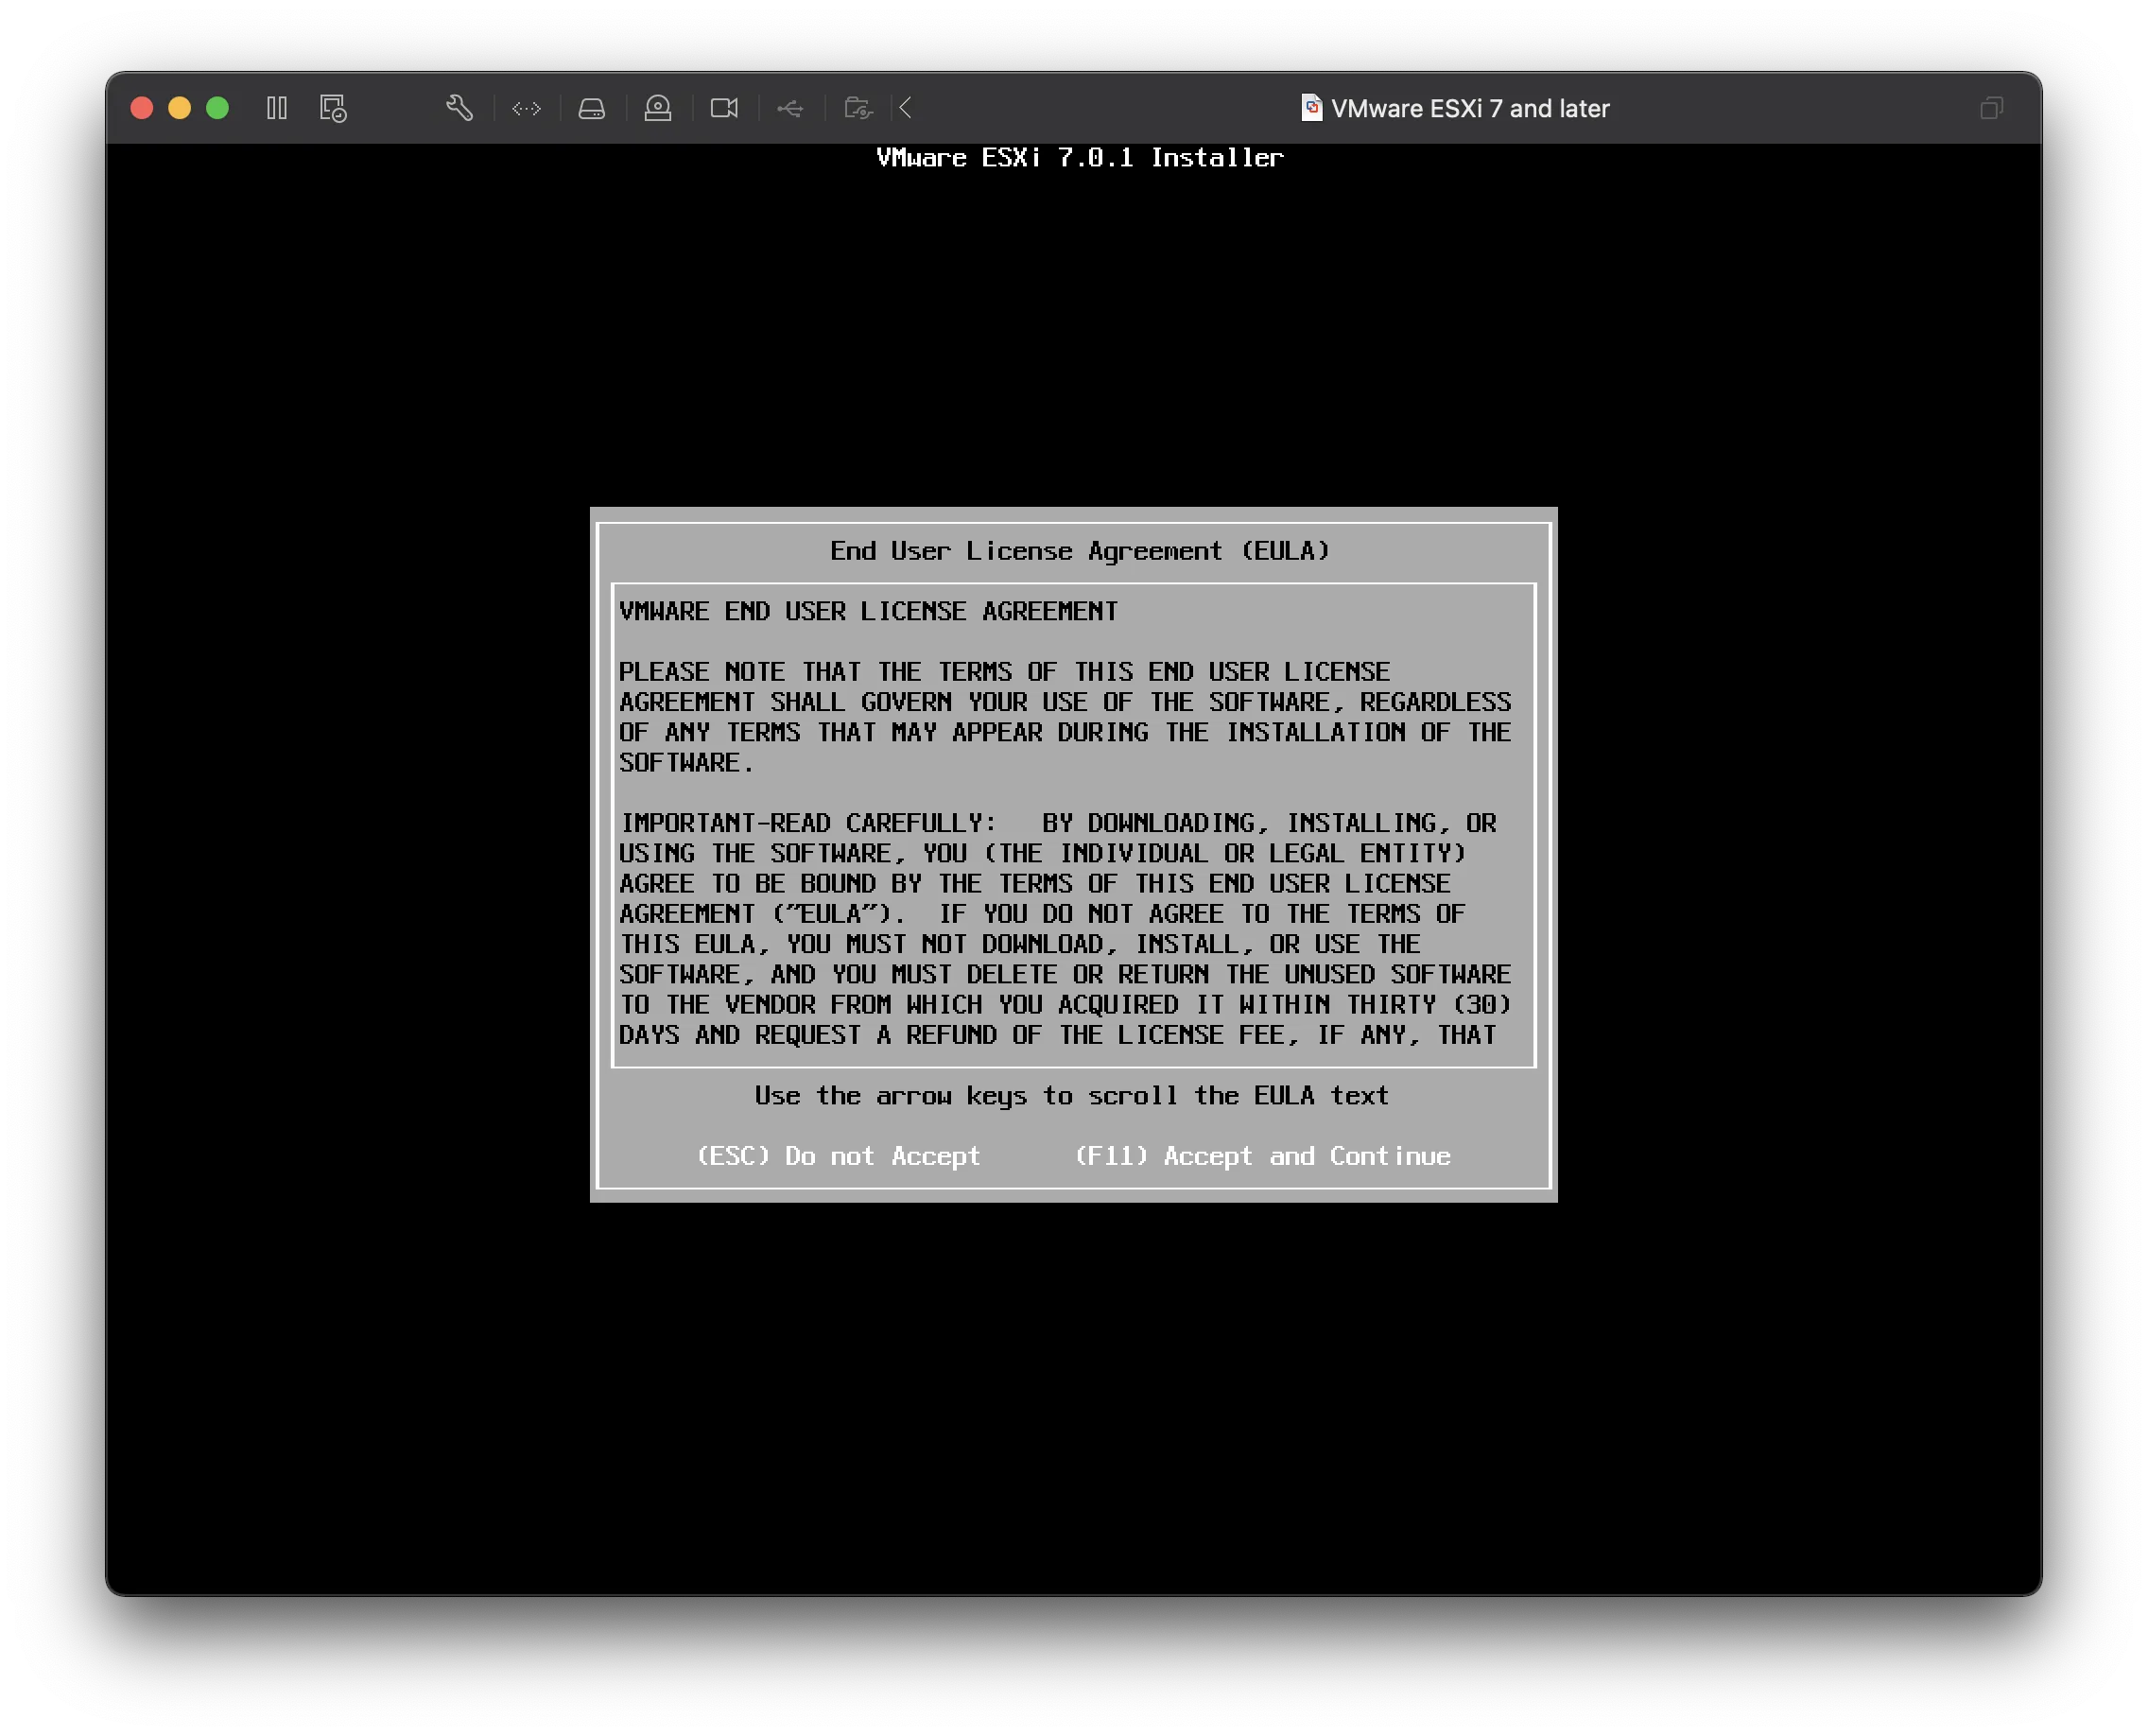Close the VM window with red button
The width and height of the screenshot is (2148, 1736).
pos(142,108)
